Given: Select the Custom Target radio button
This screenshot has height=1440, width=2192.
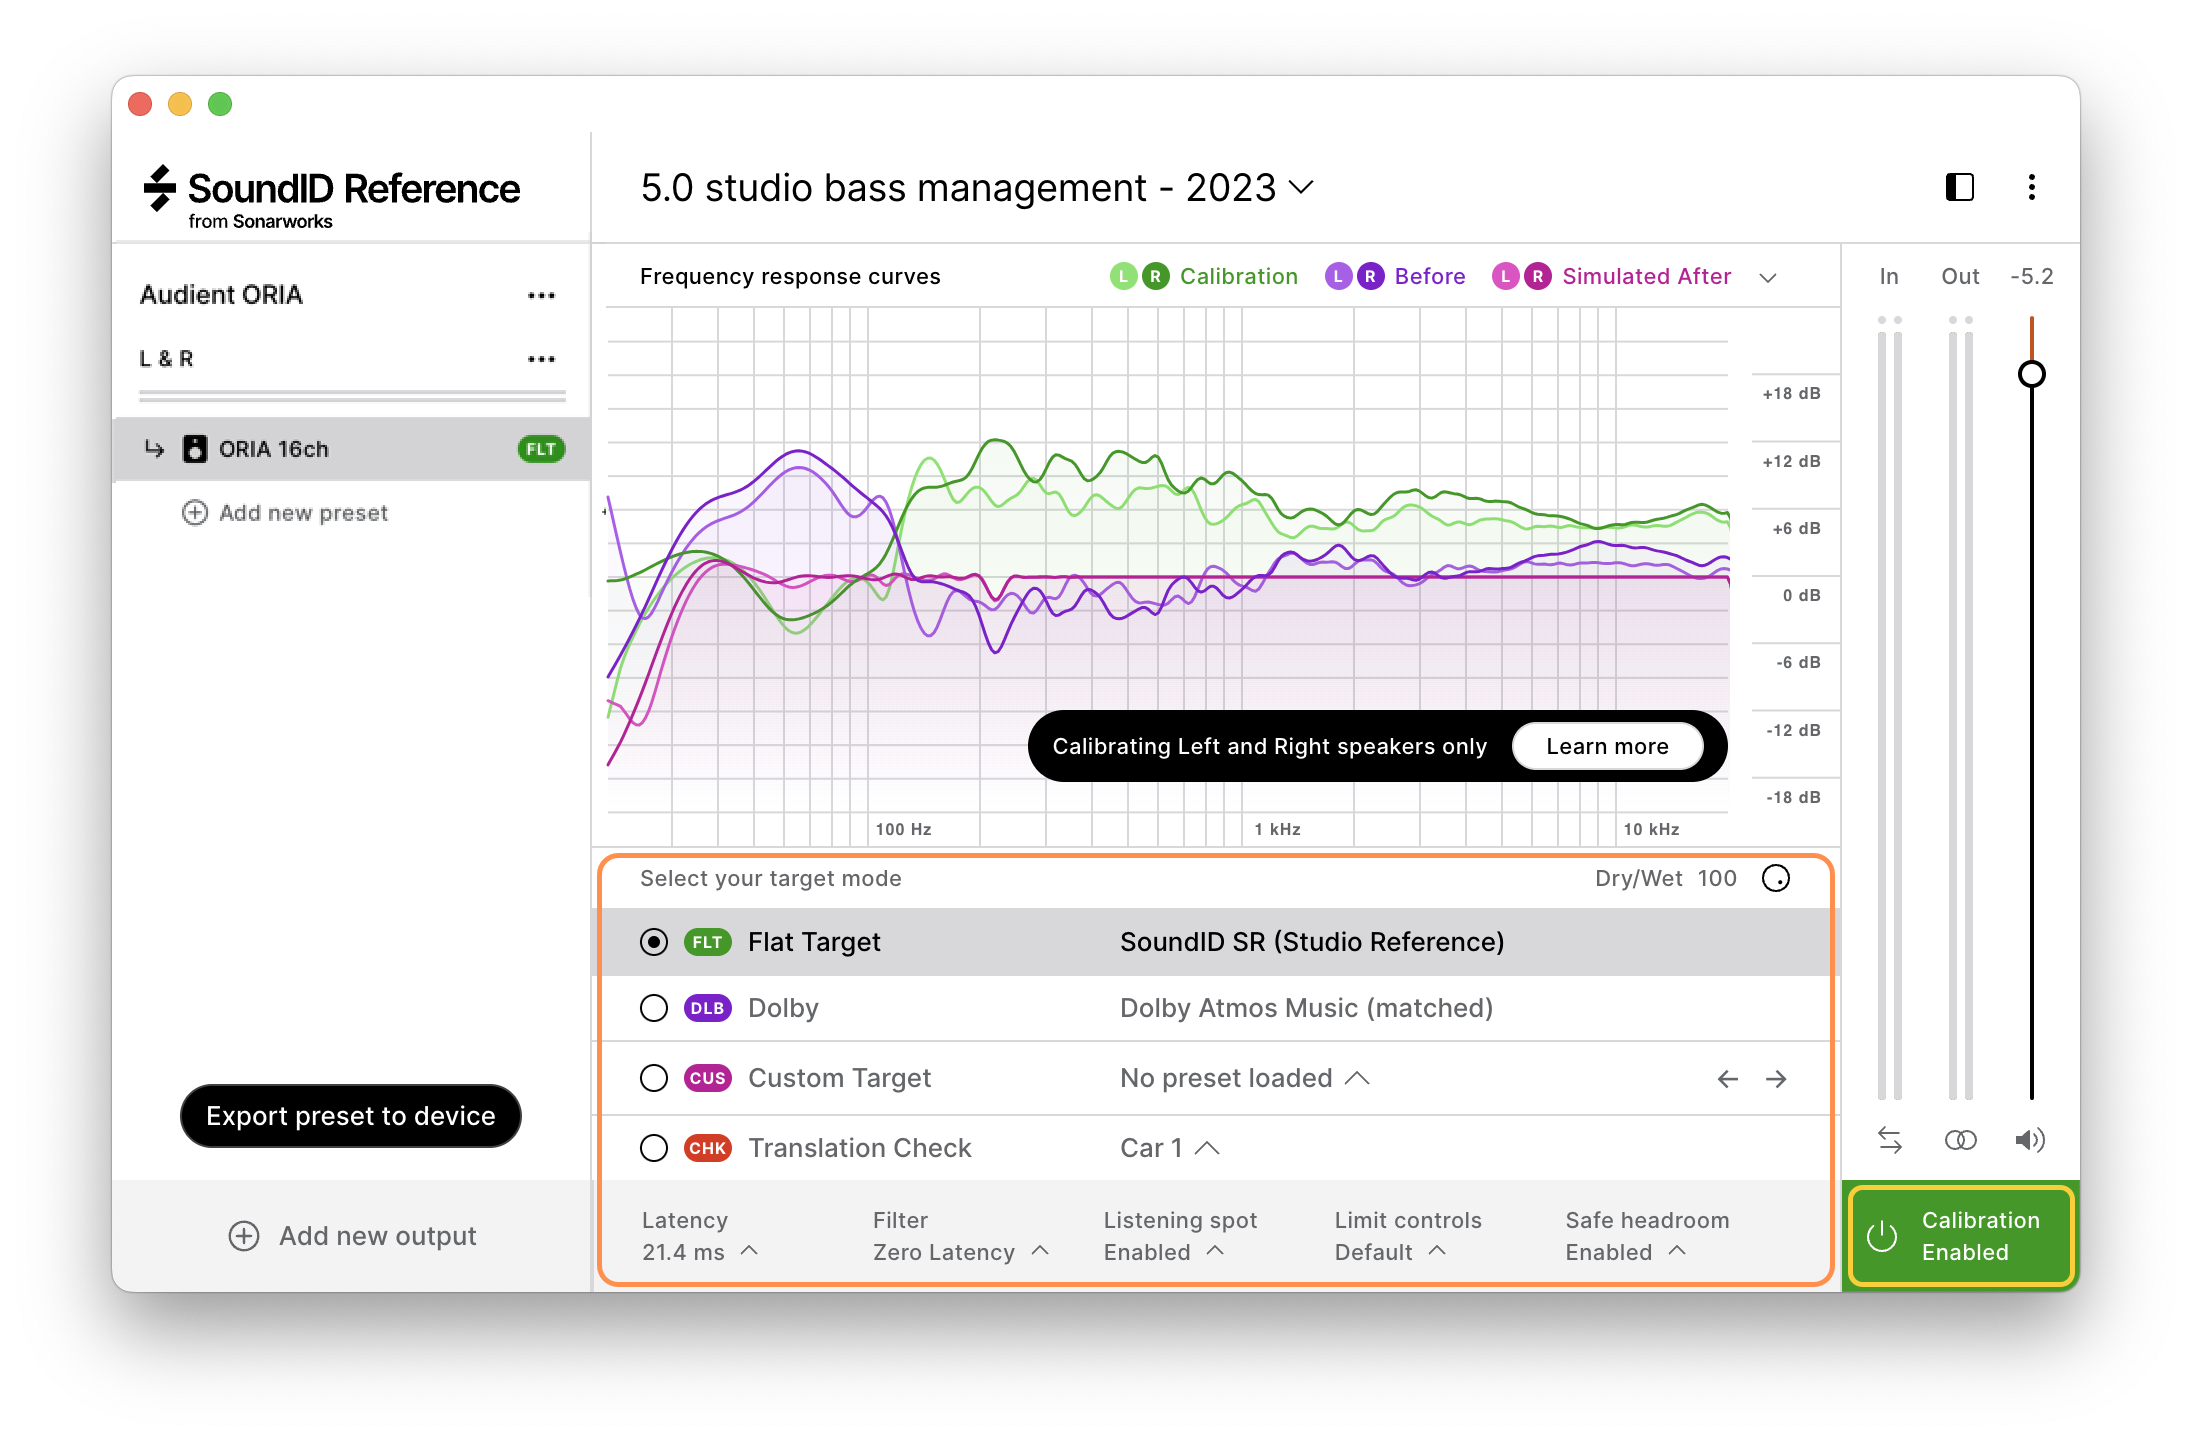Looking at the screenshot, I should point(654,1078).
